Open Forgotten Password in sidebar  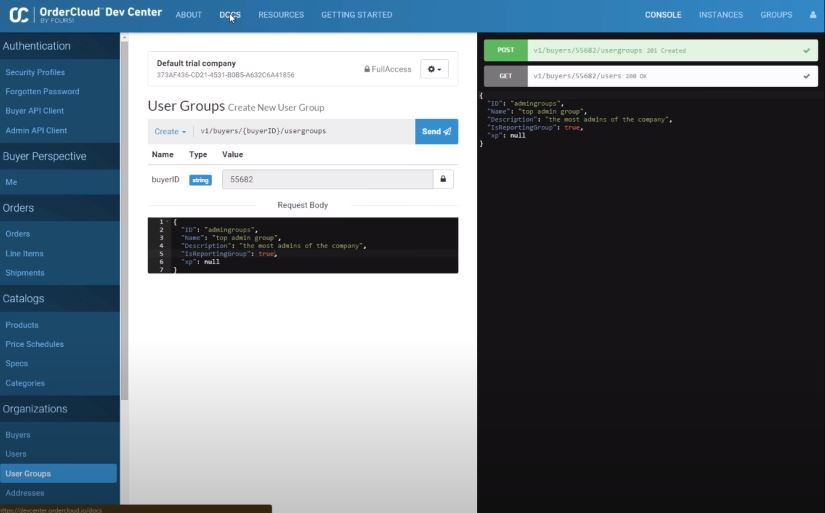(x=42, y=92)
